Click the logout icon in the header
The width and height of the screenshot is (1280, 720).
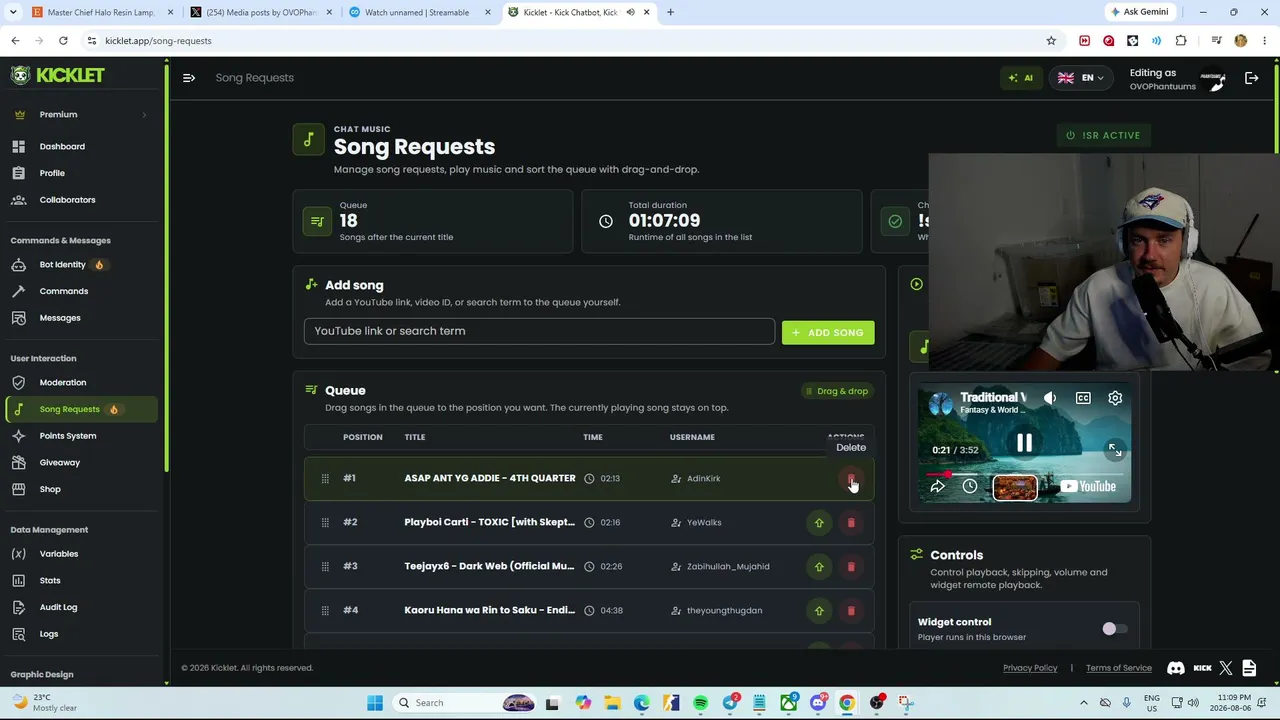1251,77
